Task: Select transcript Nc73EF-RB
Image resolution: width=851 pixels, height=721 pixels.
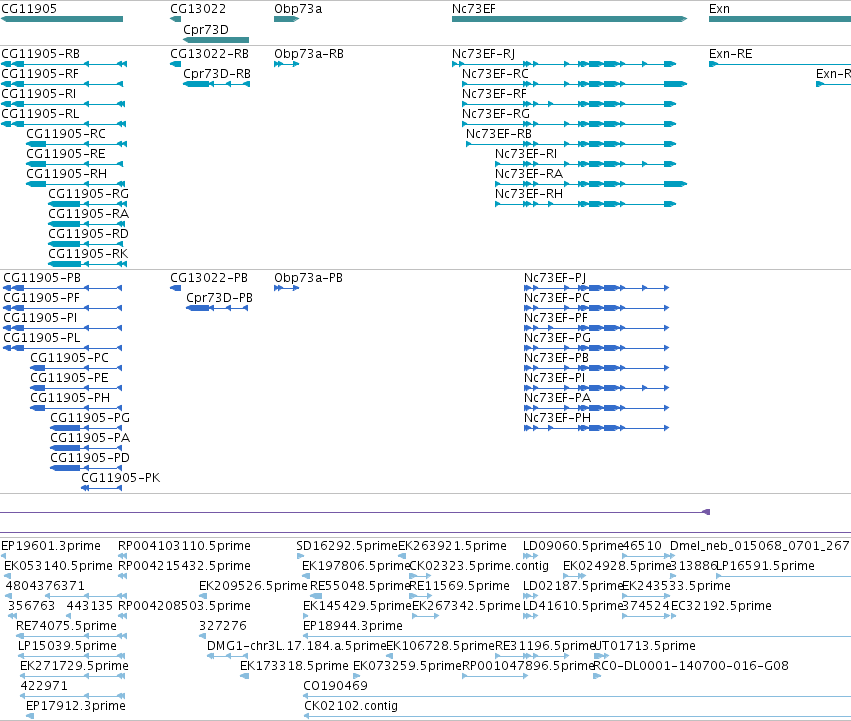Action: click(x=571, y=144)
